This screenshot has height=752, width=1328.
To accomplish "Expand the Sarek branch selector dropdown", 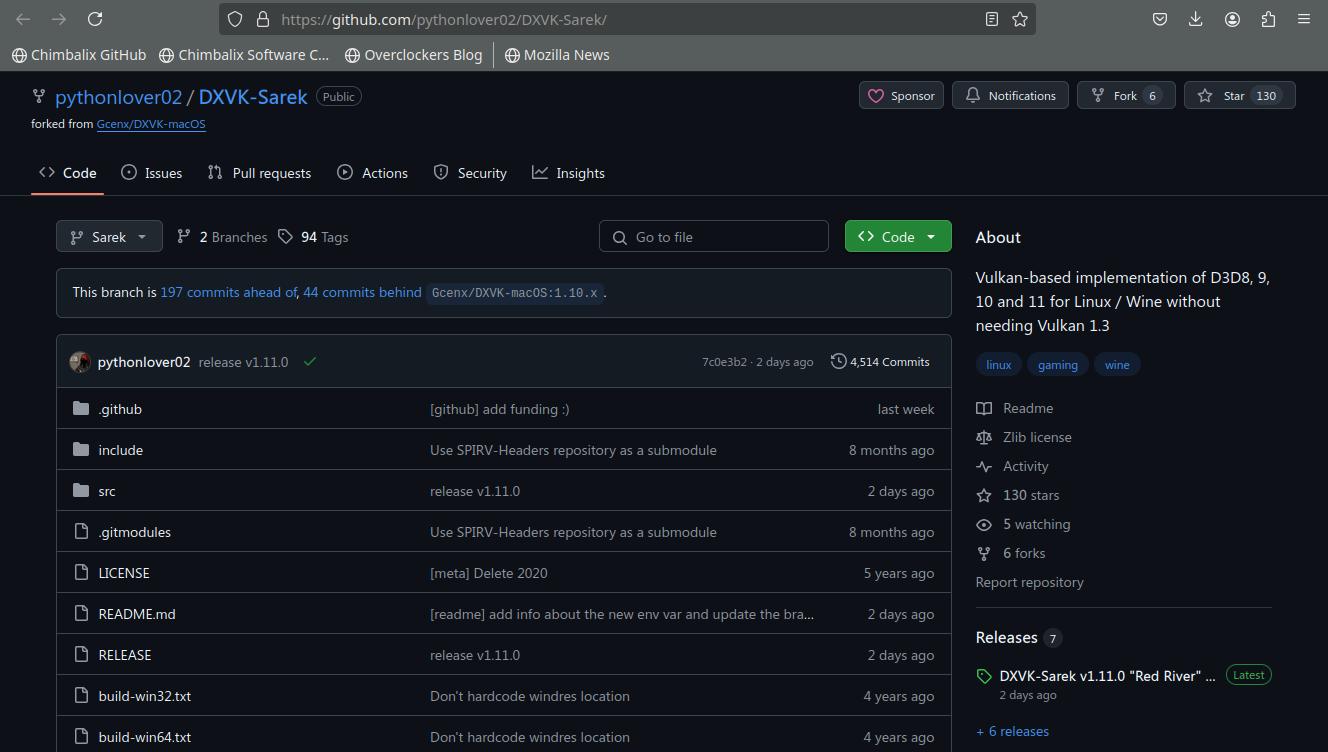I will (x=109, y=237).
